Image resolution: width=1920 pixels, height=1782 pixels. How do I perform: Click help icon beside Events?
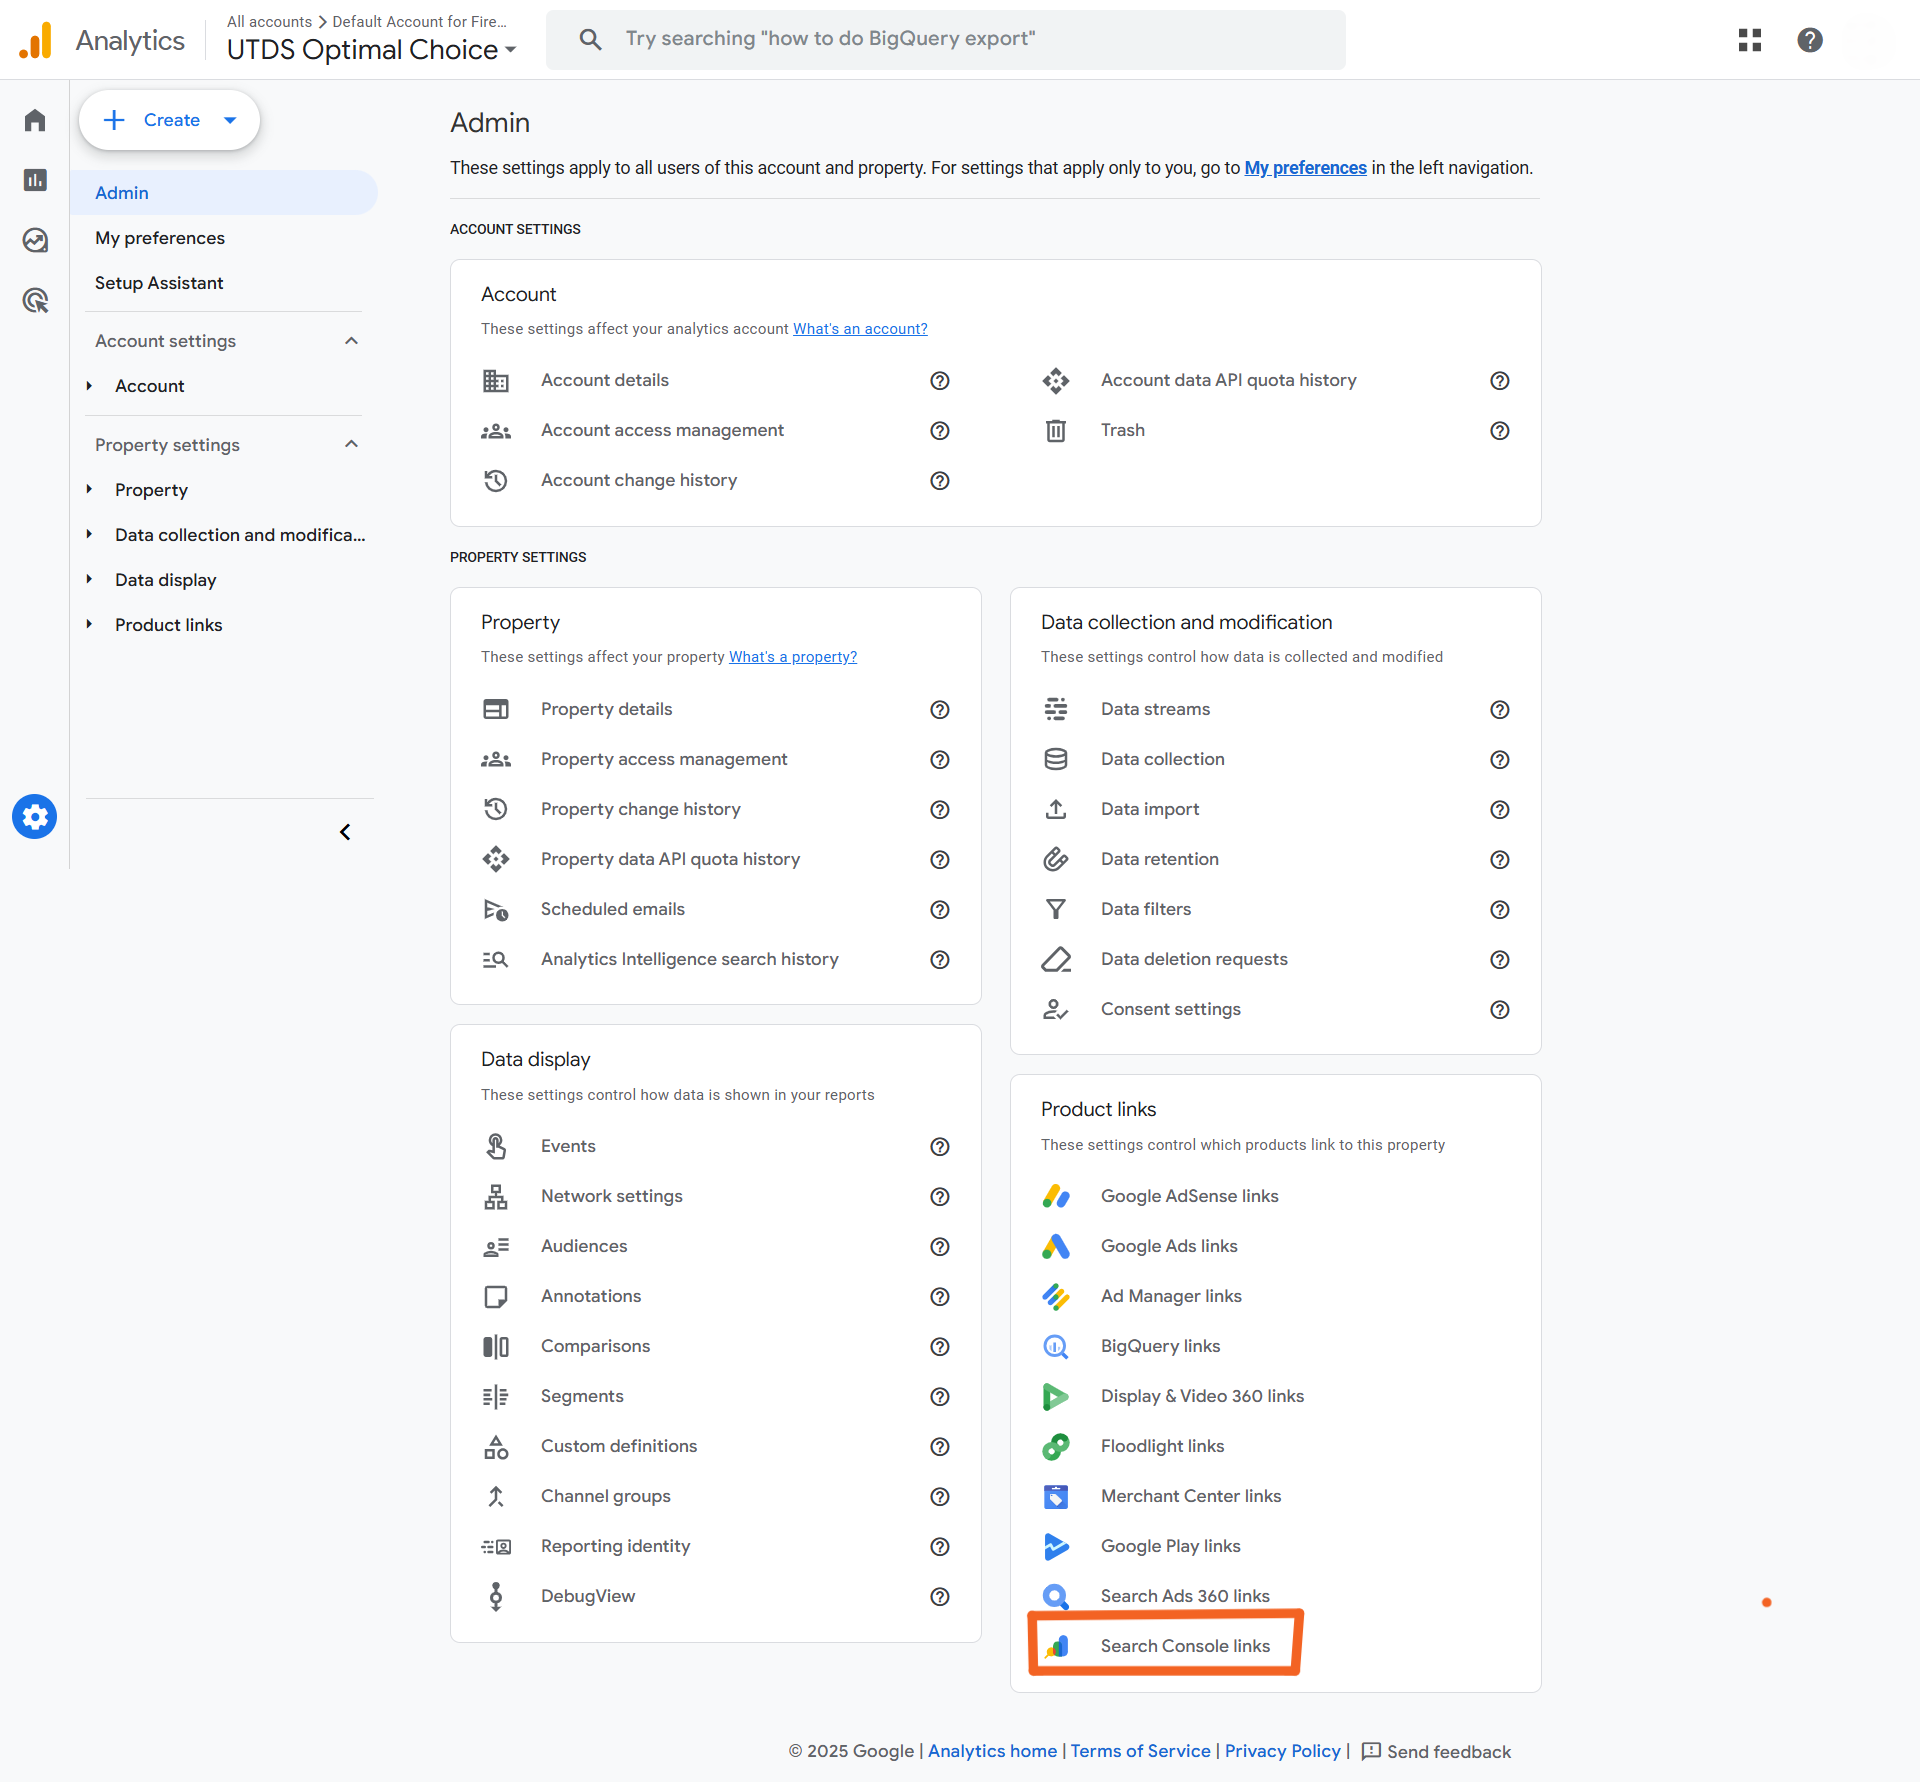[940, 1147]
